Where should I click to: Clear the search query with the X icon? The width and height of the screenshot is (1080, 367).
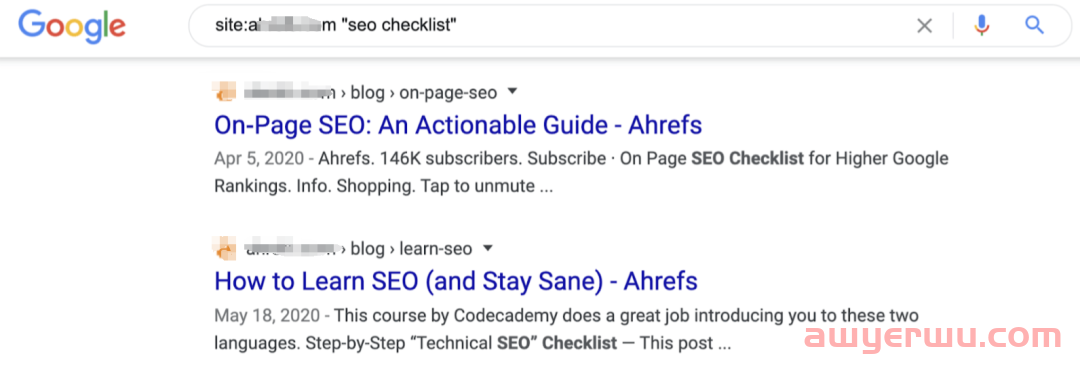924,26
